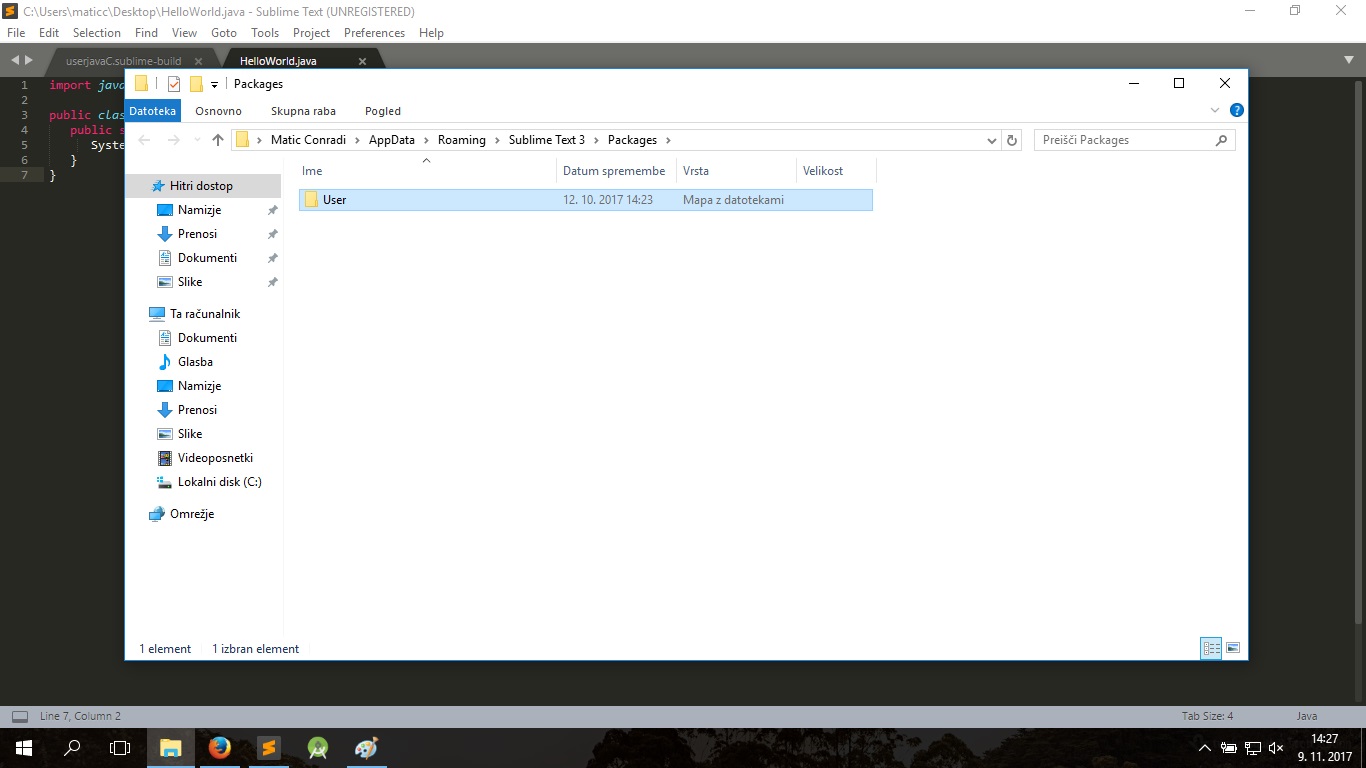Click the network tray icon
Image resolution: width=1366 pixels, height=768 pixels.
[x=1252, y=748]
